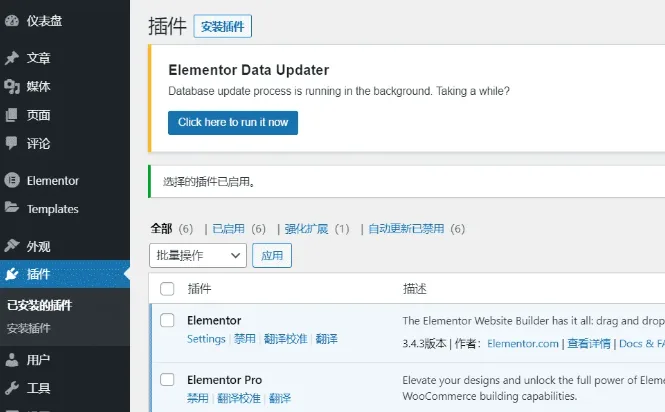Click 翻译 under Elementor plugin
This screenshot has width=665, height=412.
tap(327, 339)
